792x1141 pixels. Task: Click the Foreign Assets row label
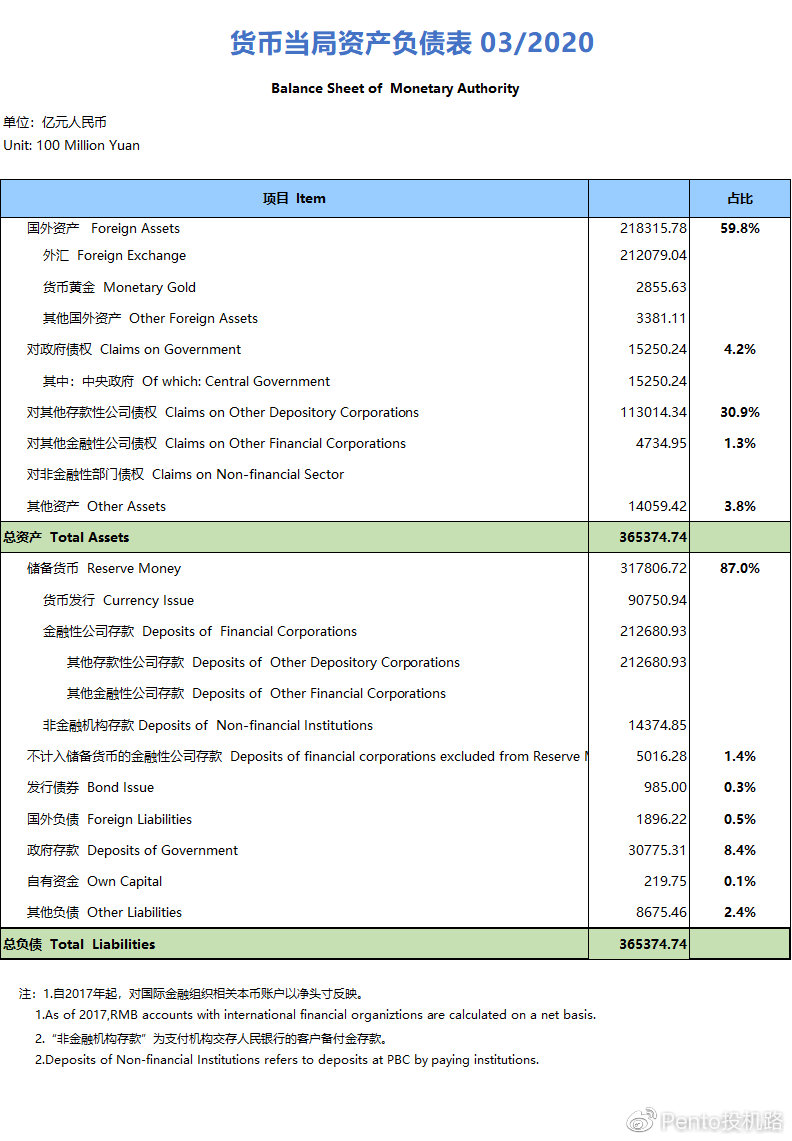tap(103, 228)
